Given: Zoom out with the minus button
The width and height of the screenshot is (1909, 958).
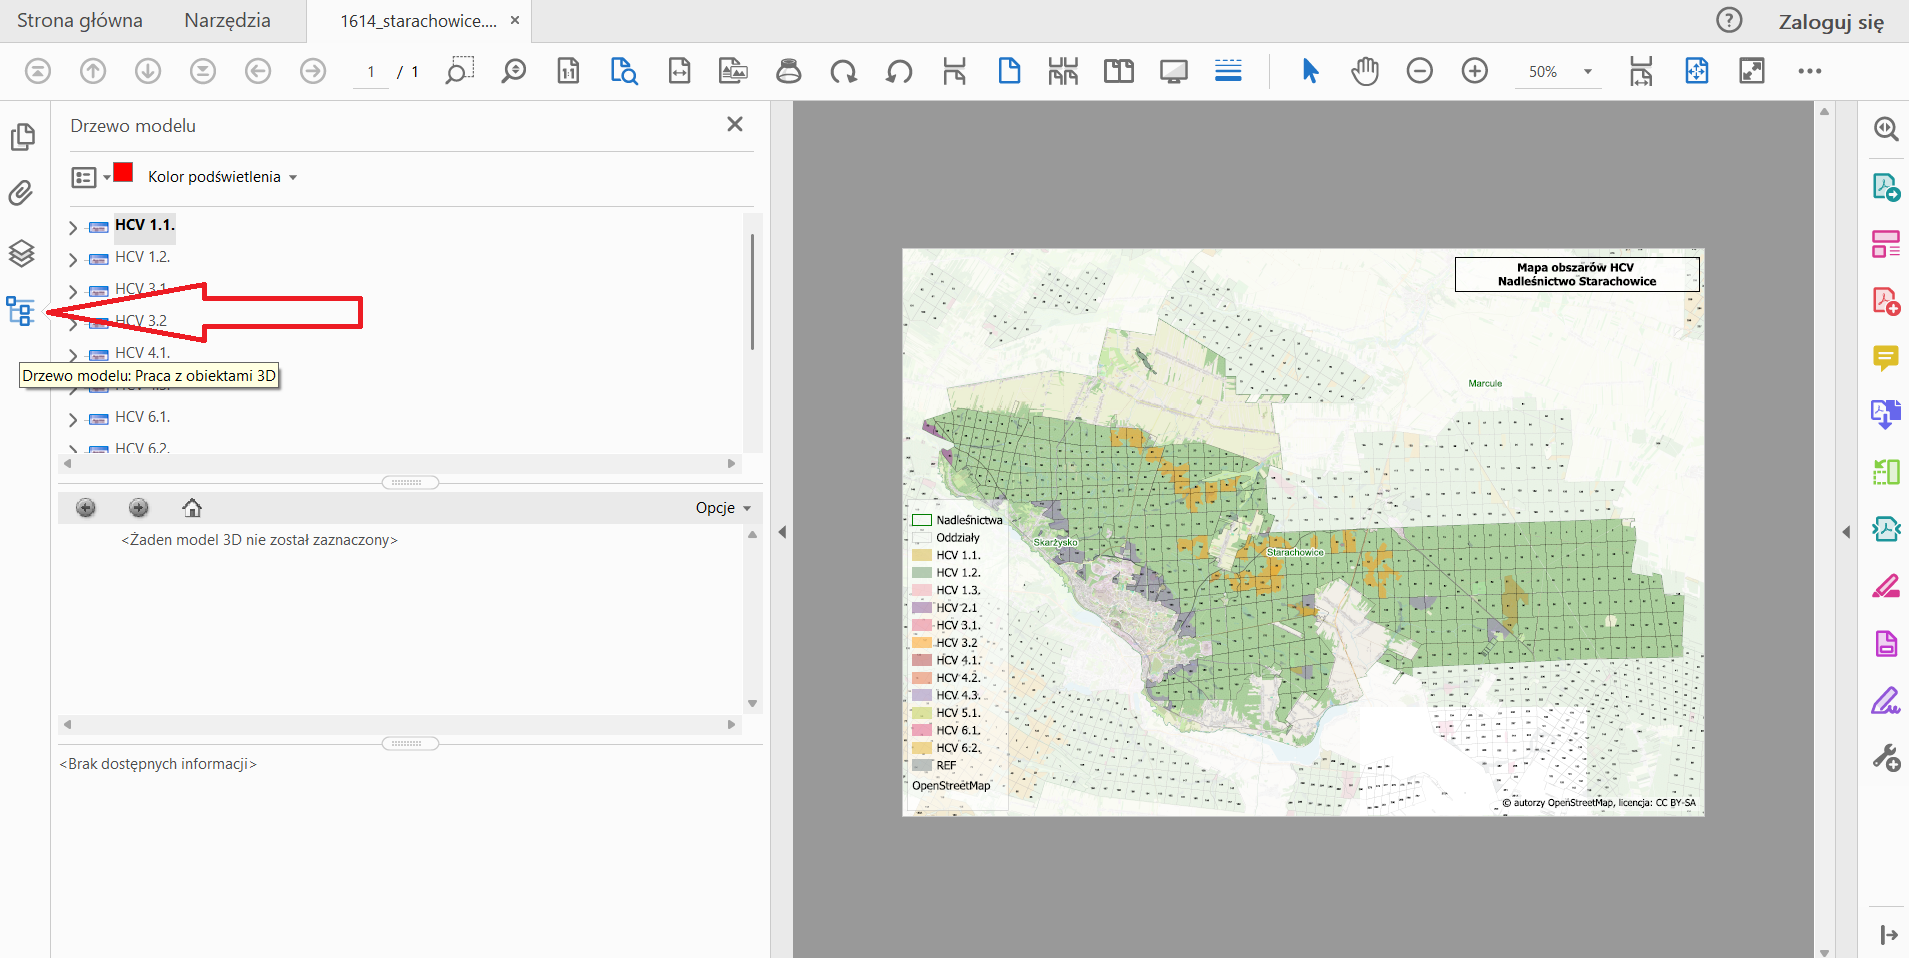Looking at the screenshot, I should pyautogui.click(x=1419, y=71).
